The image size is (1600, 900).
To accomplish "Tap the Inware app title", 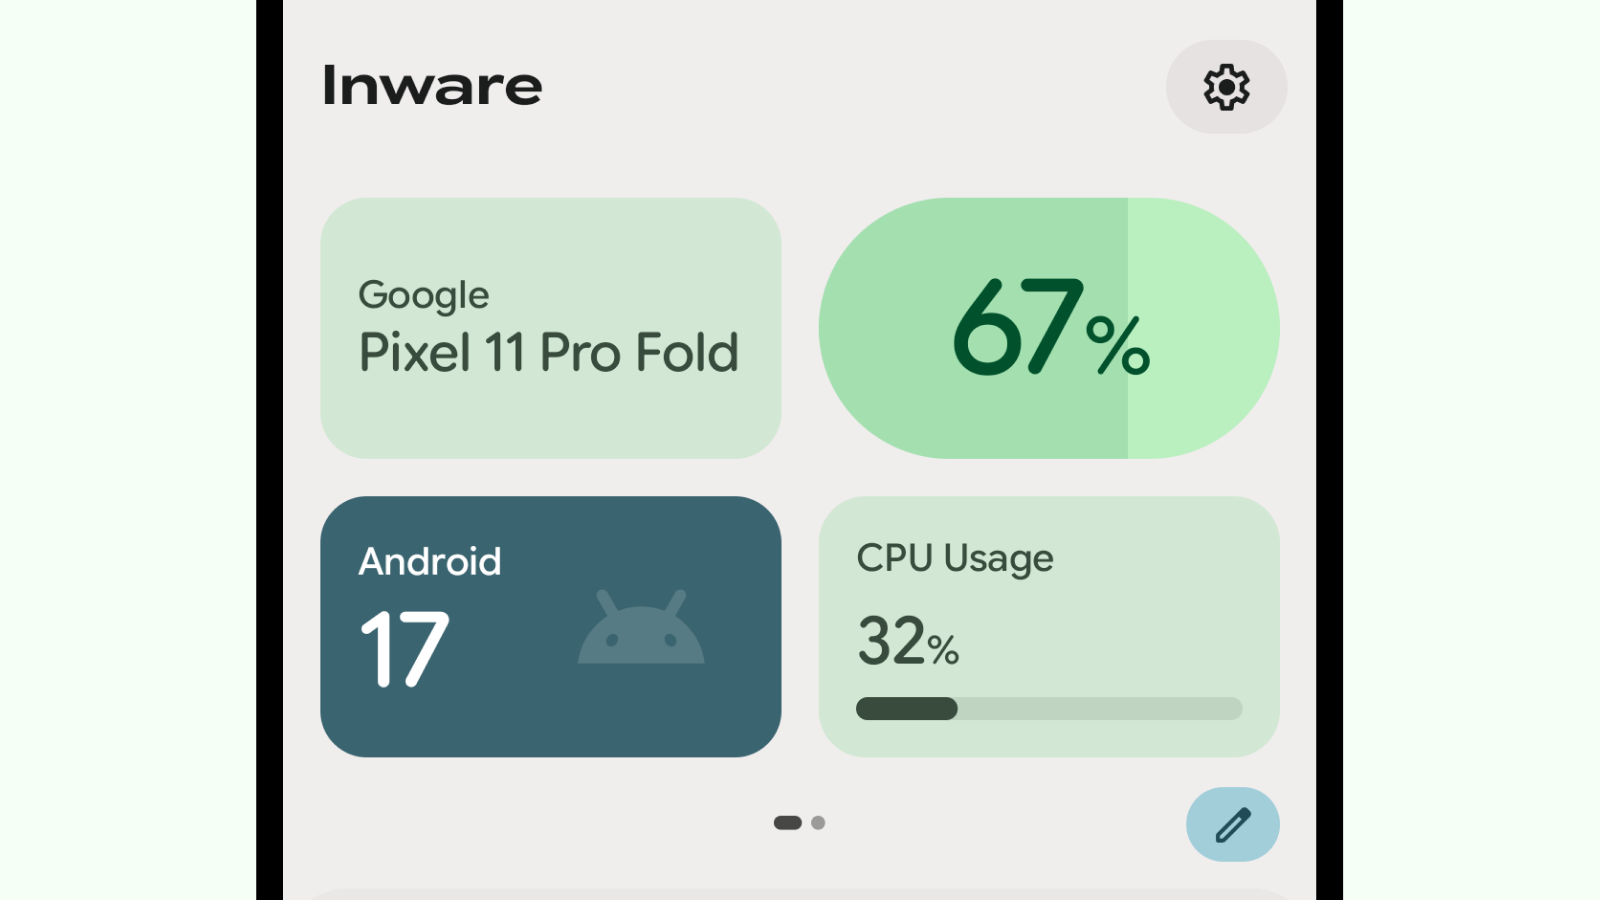I will [x=432, y=86].
